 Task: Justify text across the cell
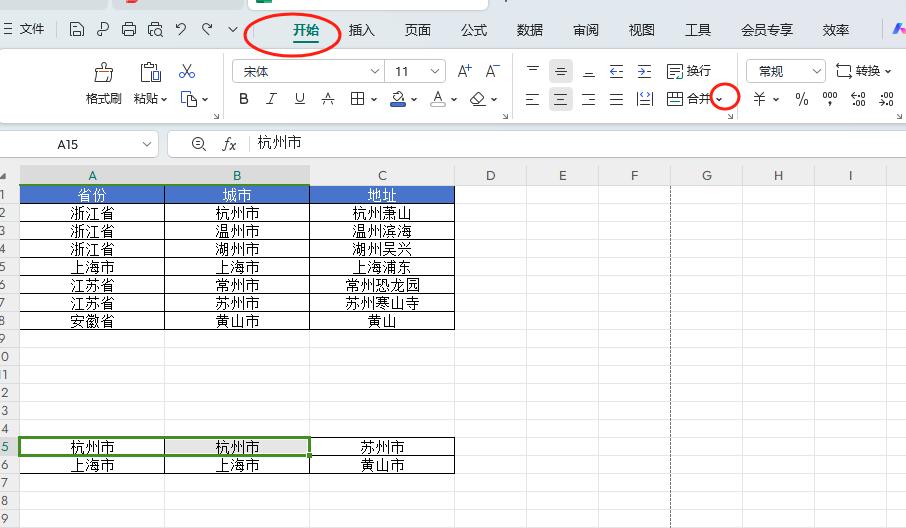616,99
